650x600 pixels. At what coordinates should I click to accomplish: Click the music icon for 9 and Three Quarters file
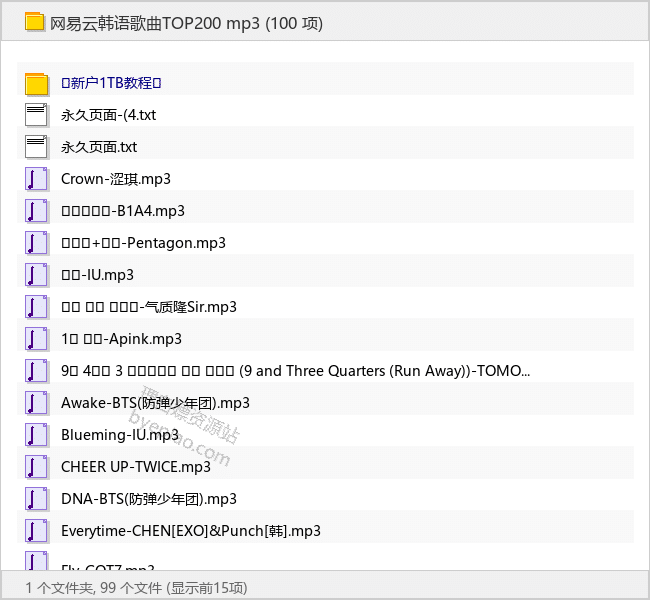[x=36, y=371]
